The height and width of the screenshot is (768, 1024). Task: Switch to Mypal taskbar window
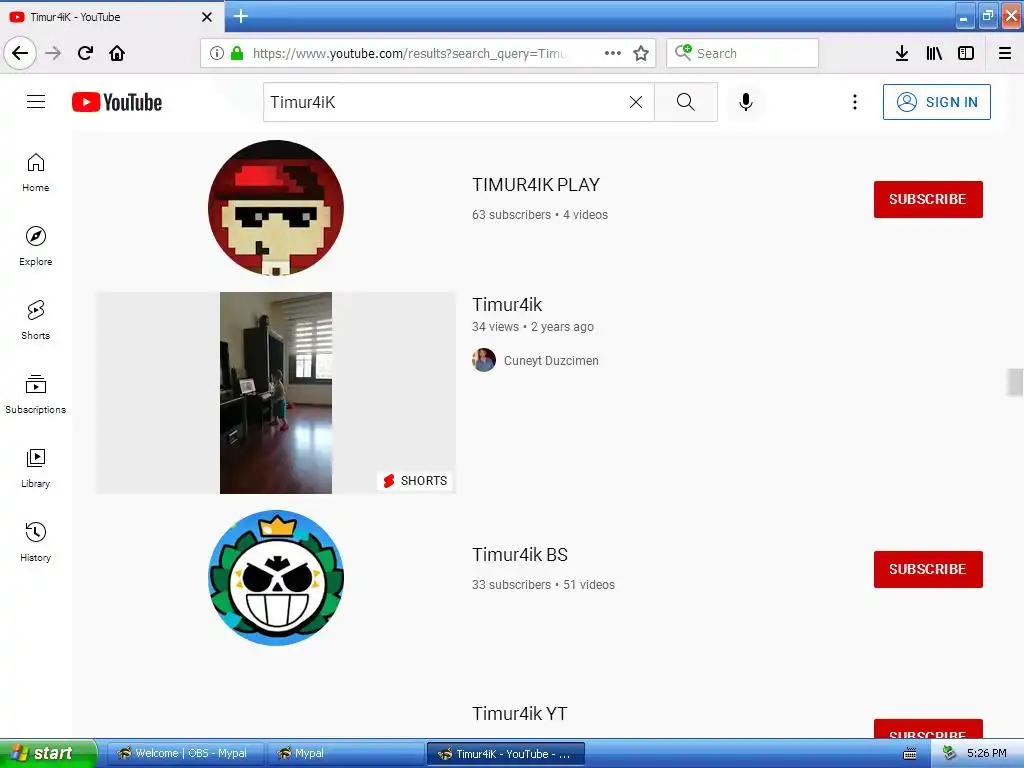[x=345, y=753]
